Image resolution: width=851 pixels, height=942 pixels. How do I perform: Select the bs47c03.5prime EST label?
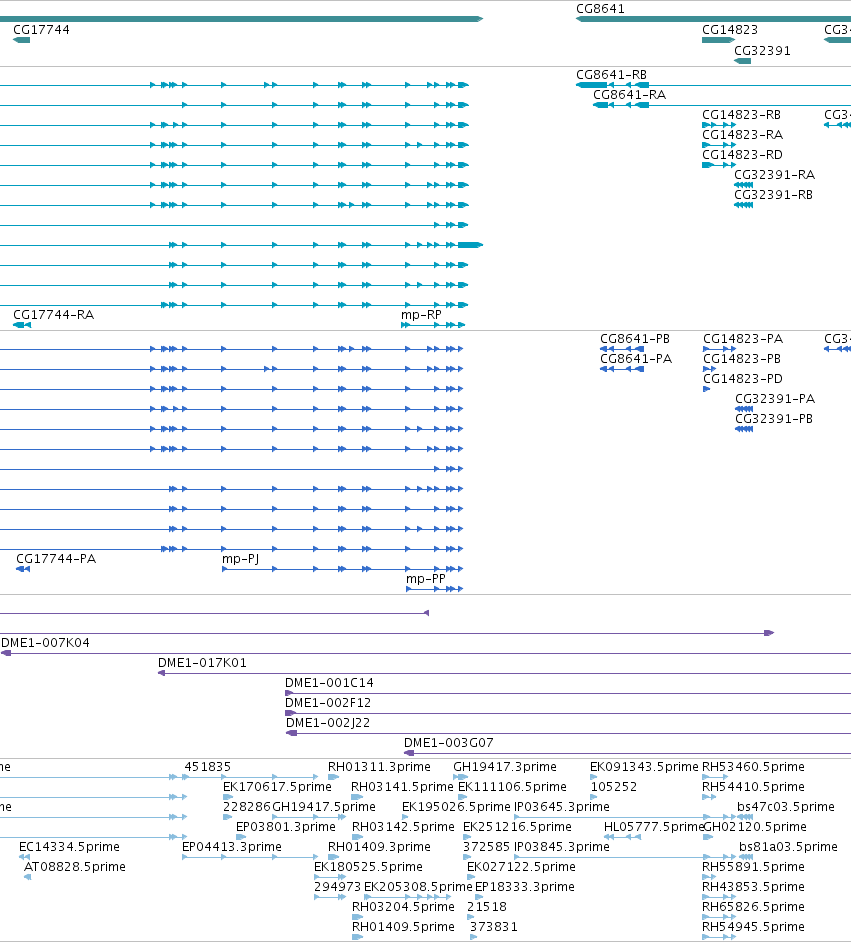786,806
